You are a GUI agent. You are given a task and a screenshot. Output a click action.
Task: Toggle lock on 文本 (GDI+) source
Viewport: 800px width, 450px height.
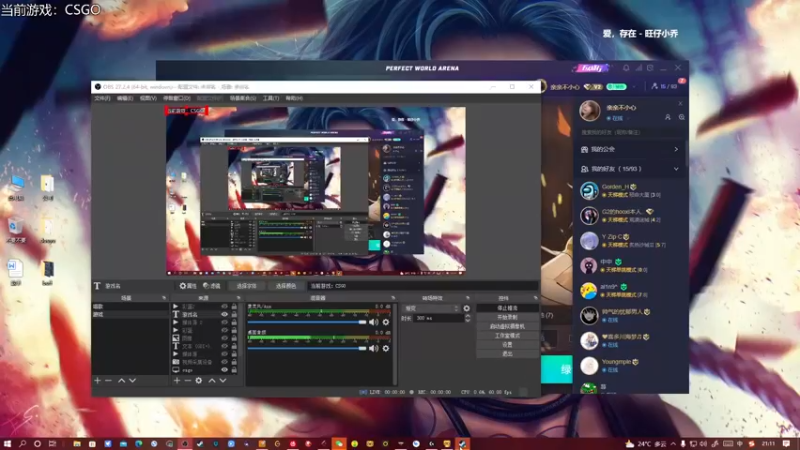pyautogui.click(x=234, y=346)
